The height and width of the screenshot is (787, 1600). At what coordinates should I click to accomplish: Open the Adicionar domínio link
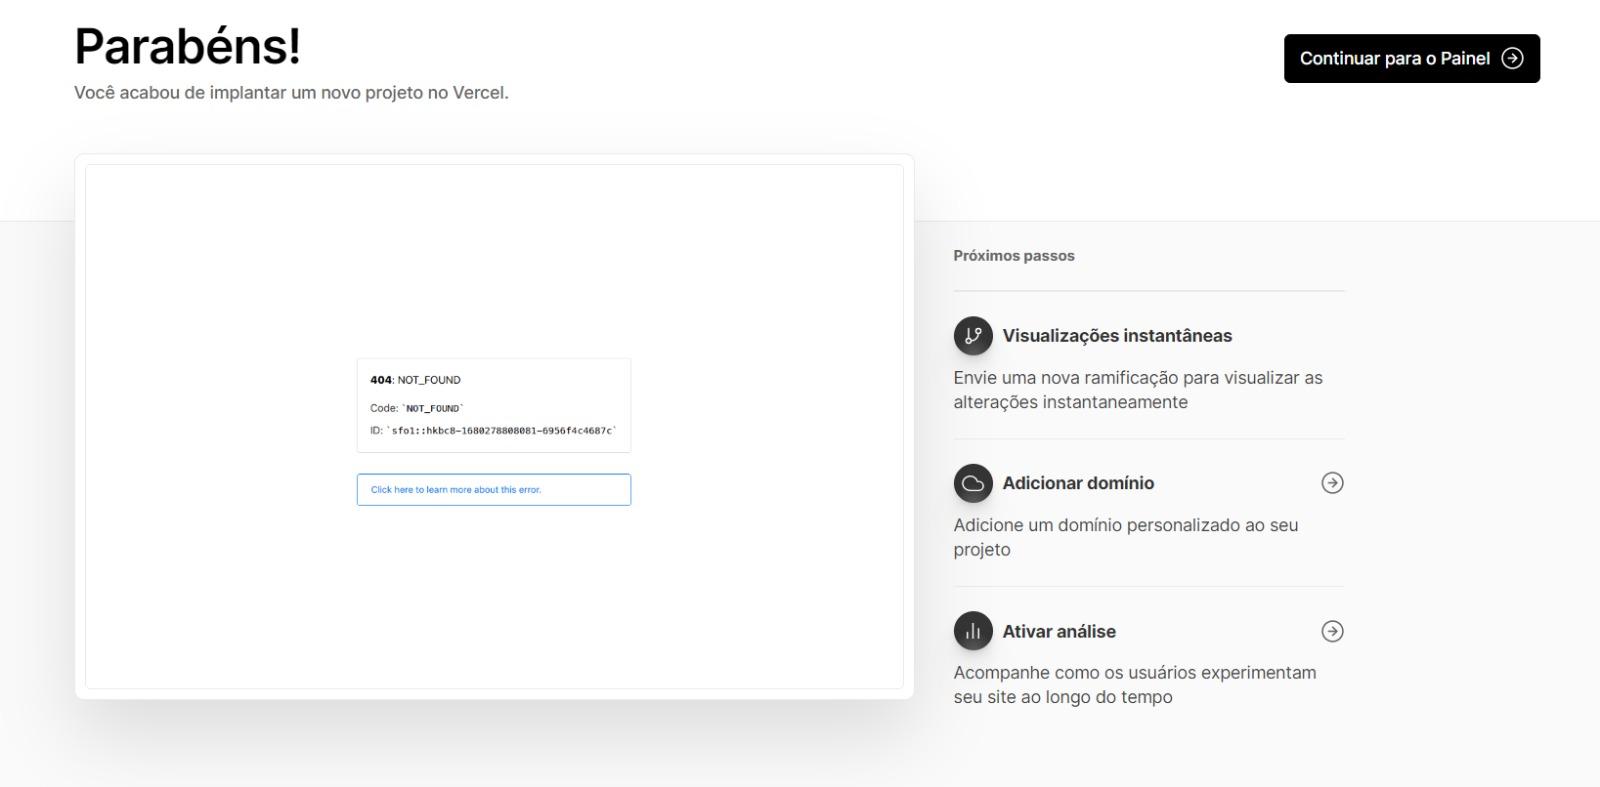pyautogui.click(x=1078, y=483)
